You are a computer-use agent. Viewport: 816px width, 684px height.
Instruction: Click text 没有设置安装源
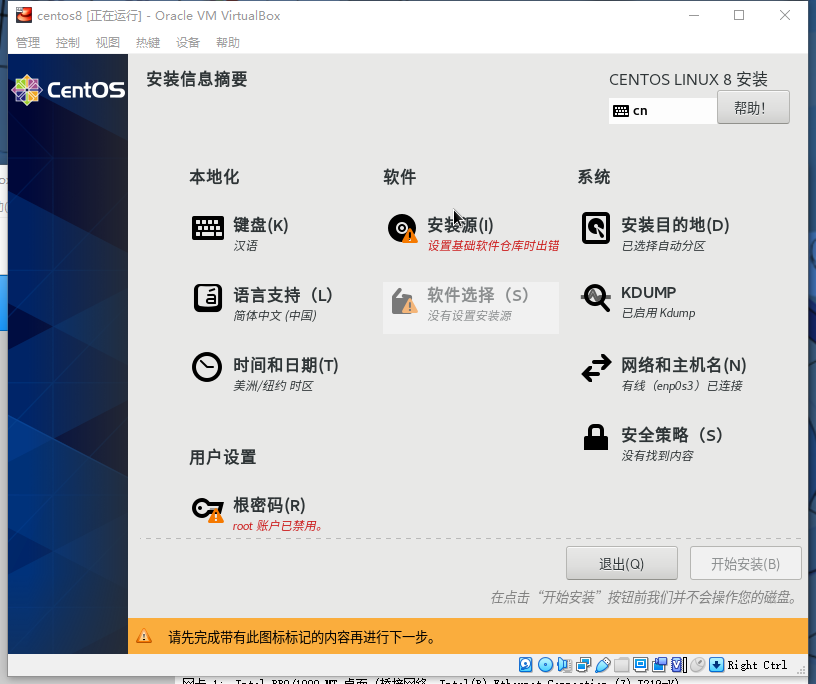click(469, 315)
